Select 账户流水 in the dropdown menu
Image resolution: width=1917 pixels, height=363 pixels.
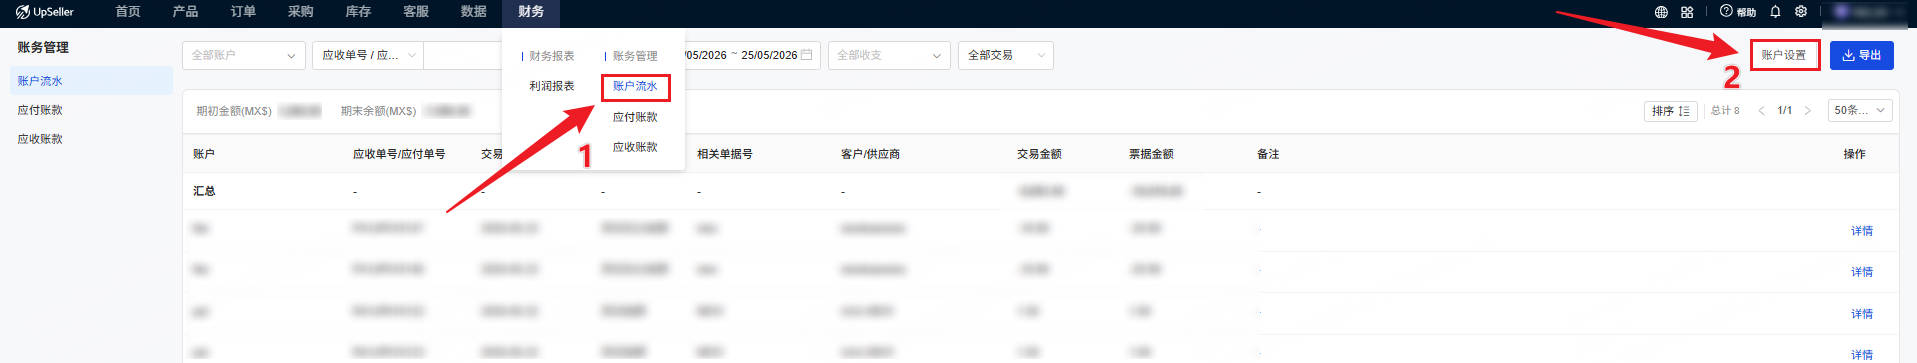click(635, 87)
